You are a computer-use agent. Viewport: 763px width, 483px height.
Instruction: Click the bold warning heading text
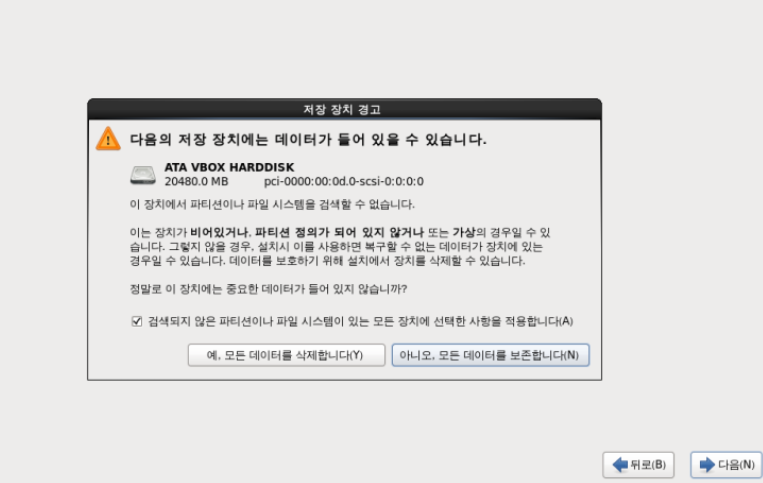click(x=308, y=140)
